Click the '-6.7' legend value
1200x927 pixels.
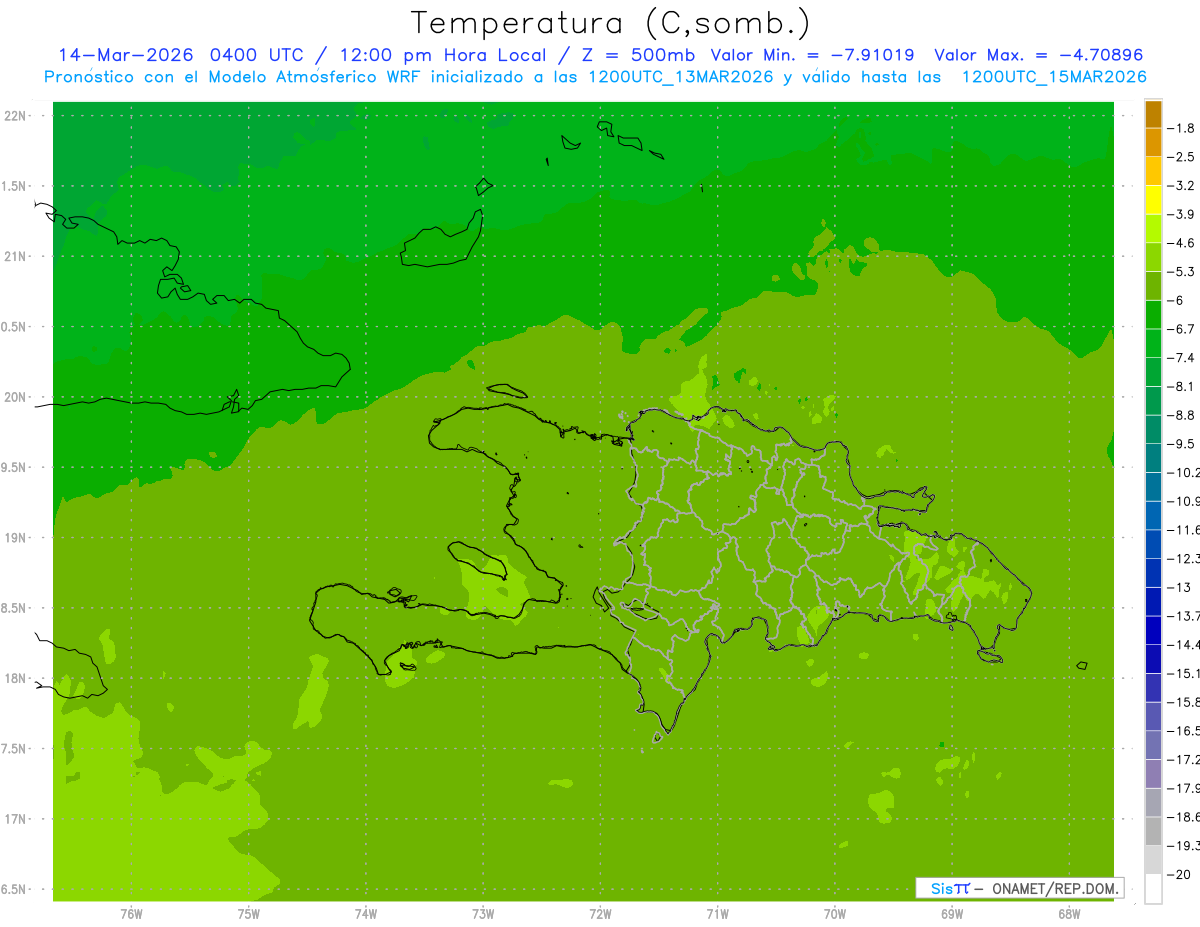(1182, 329)
